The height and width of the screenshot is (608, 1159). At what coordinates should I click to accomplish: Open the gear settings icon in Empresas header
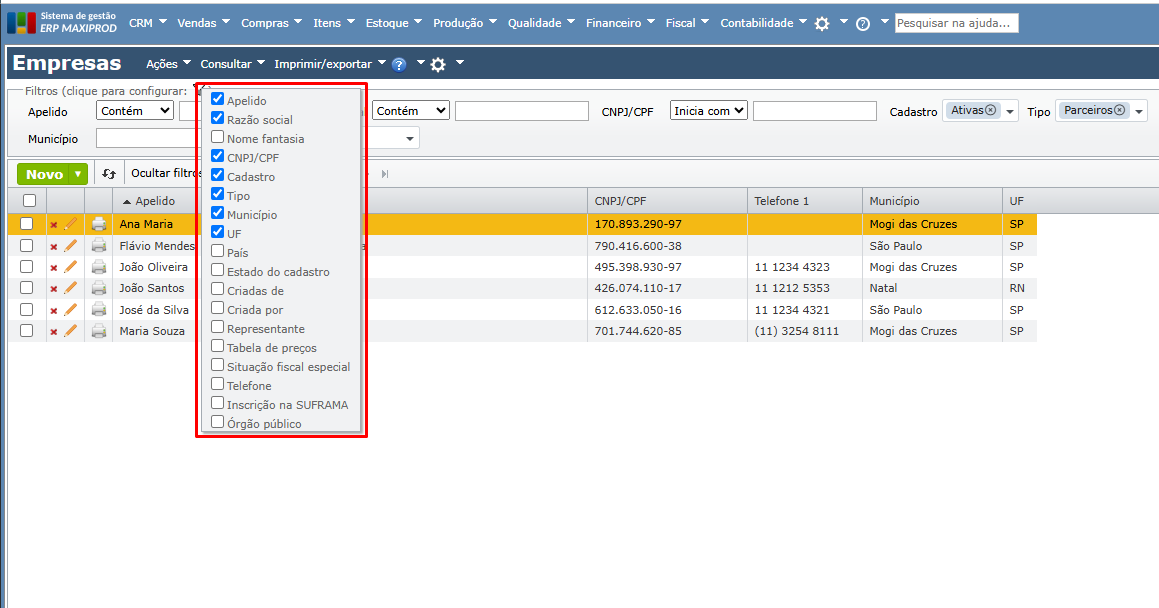(438, 65)
